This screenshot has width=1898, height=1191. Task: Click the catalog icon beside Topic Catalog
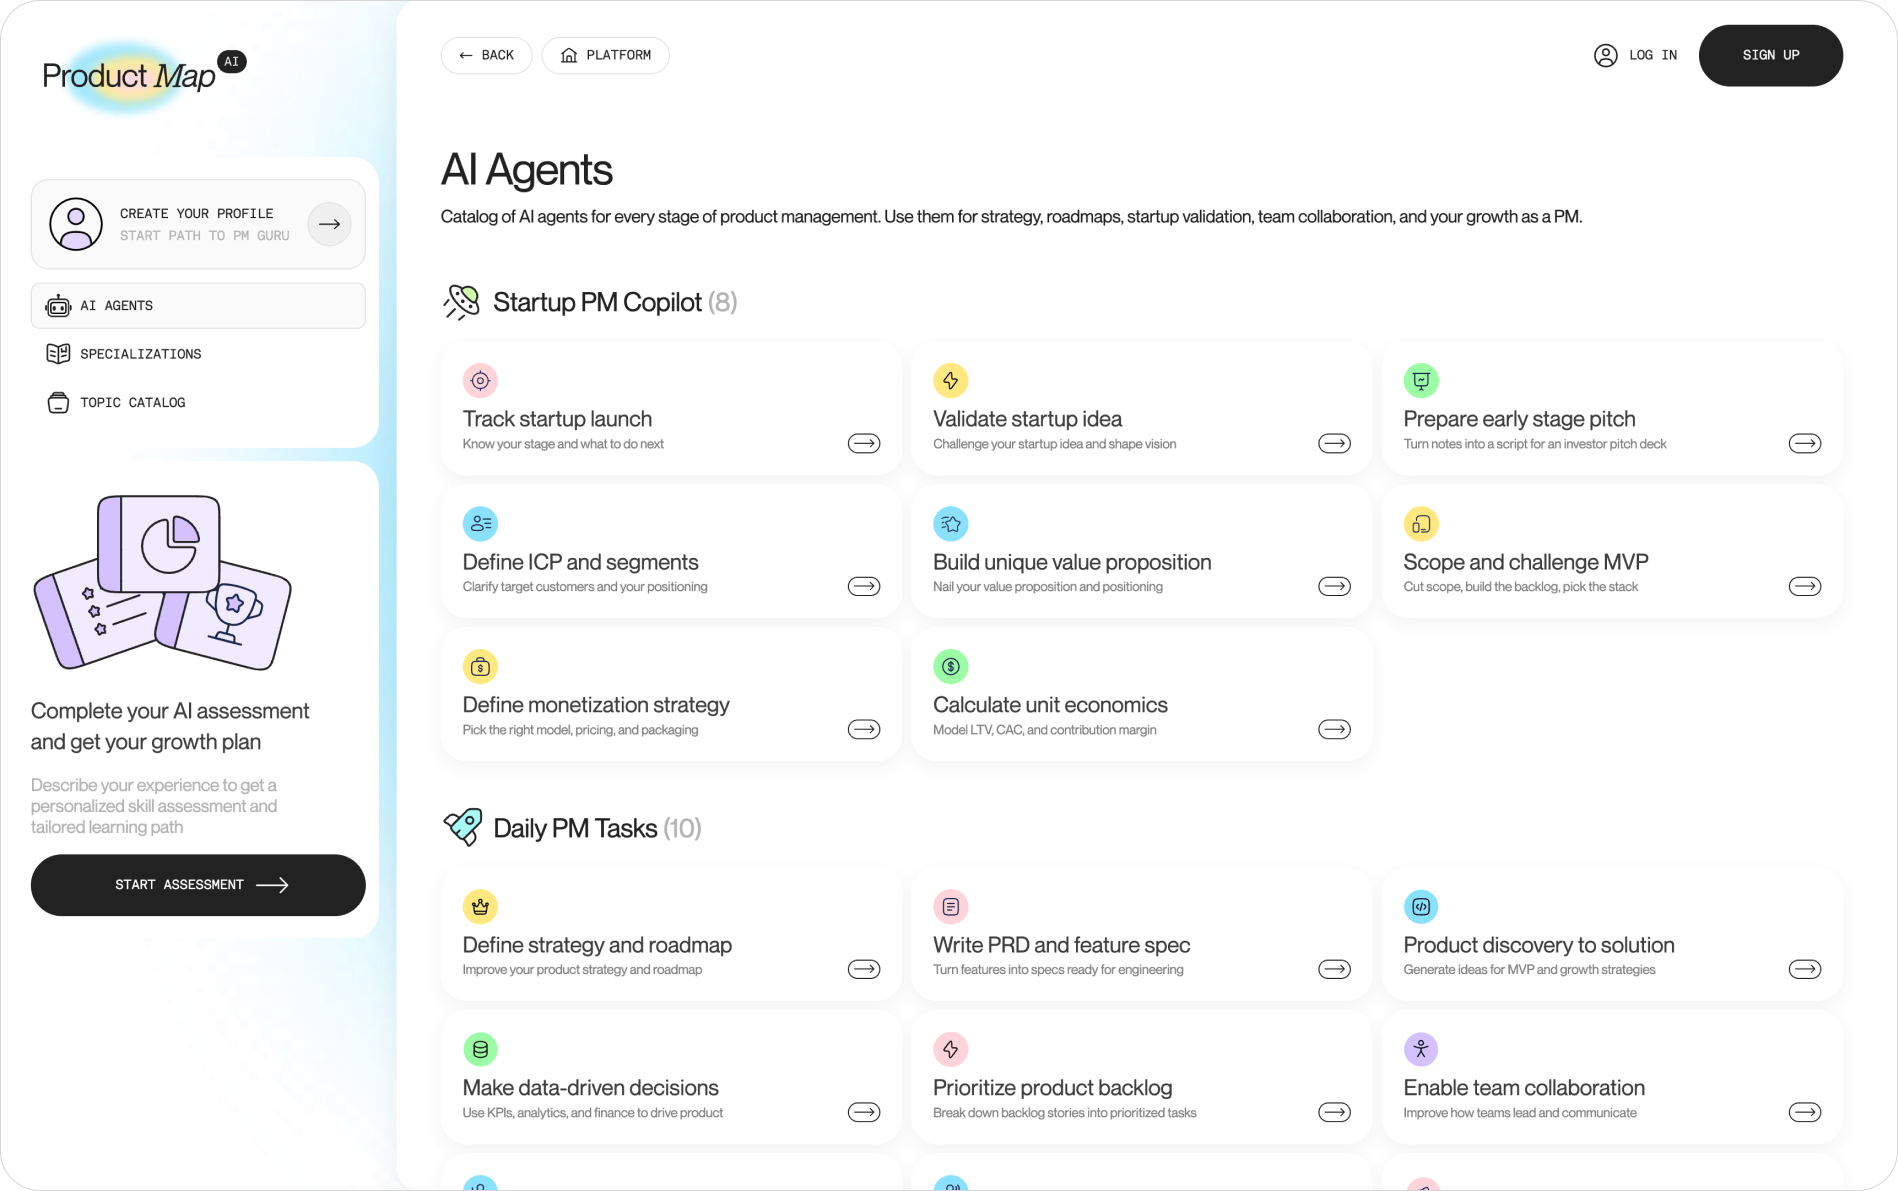[x=58, y=402]
